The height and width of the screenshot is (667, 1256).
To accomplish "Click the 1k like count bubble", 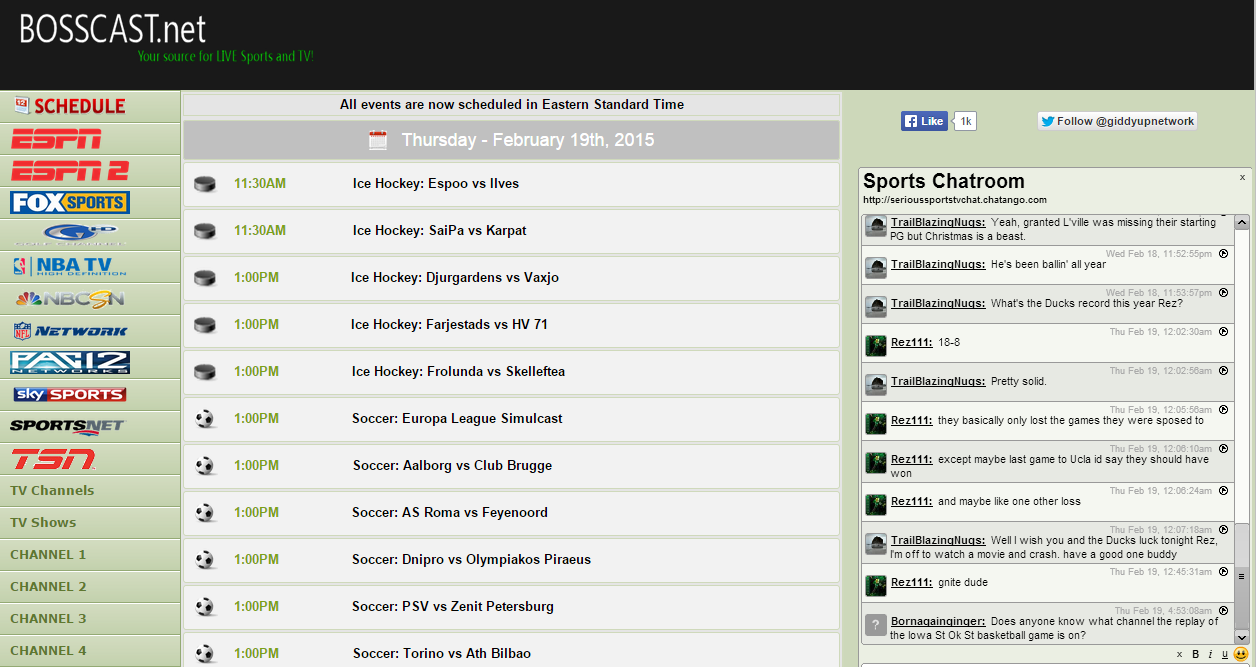I will [965, 121].
